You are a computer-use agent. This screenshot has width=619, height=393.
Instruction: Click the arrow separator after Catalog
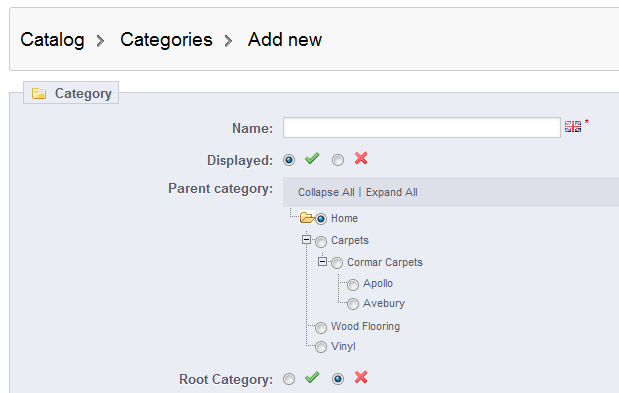101,41
